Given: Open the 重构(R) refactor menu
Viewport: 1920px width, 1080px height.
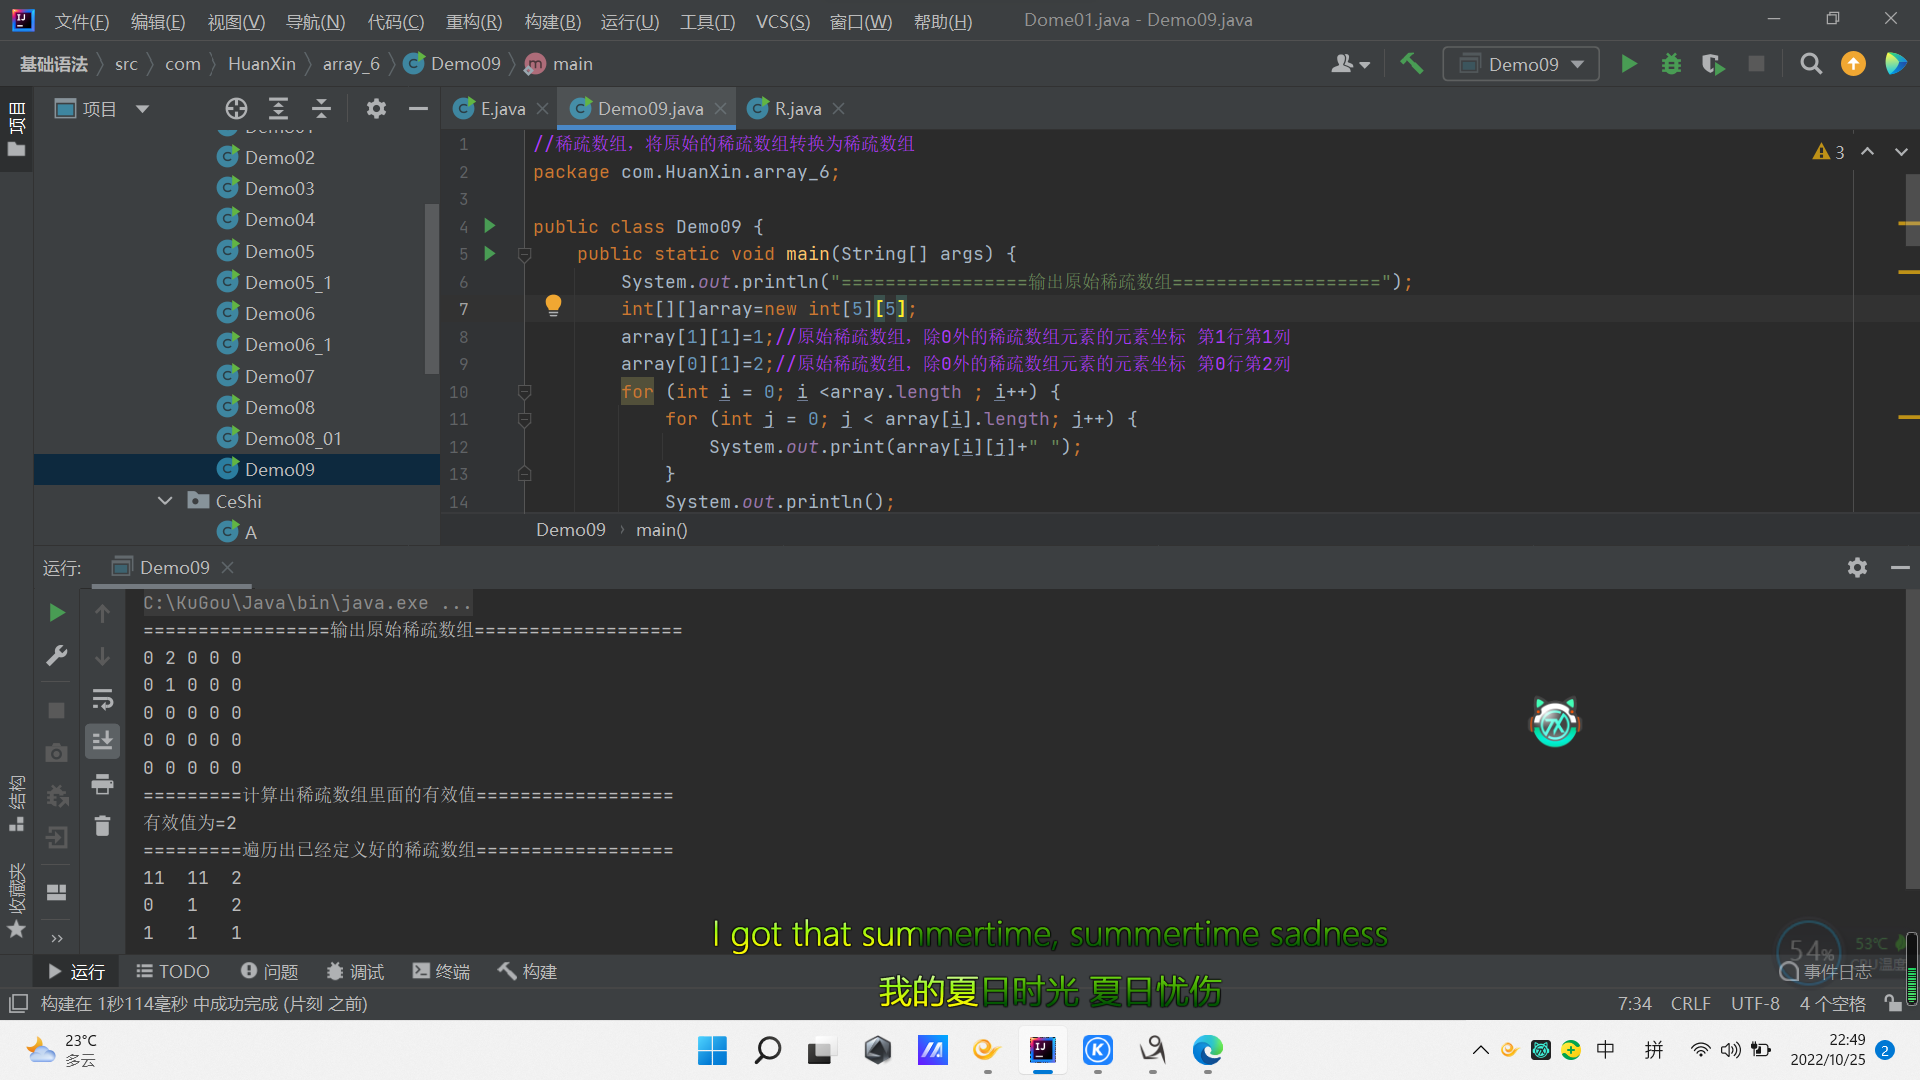Looking at the screenshot, I should point(473,21).
